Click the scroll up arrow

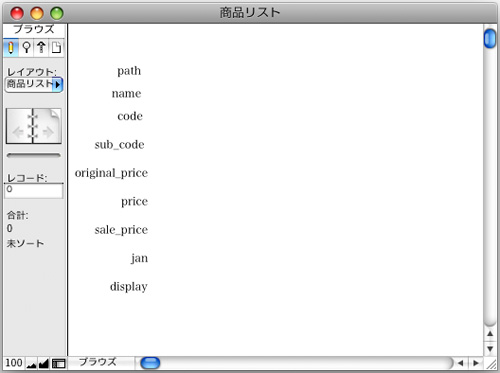pos(490,334)
